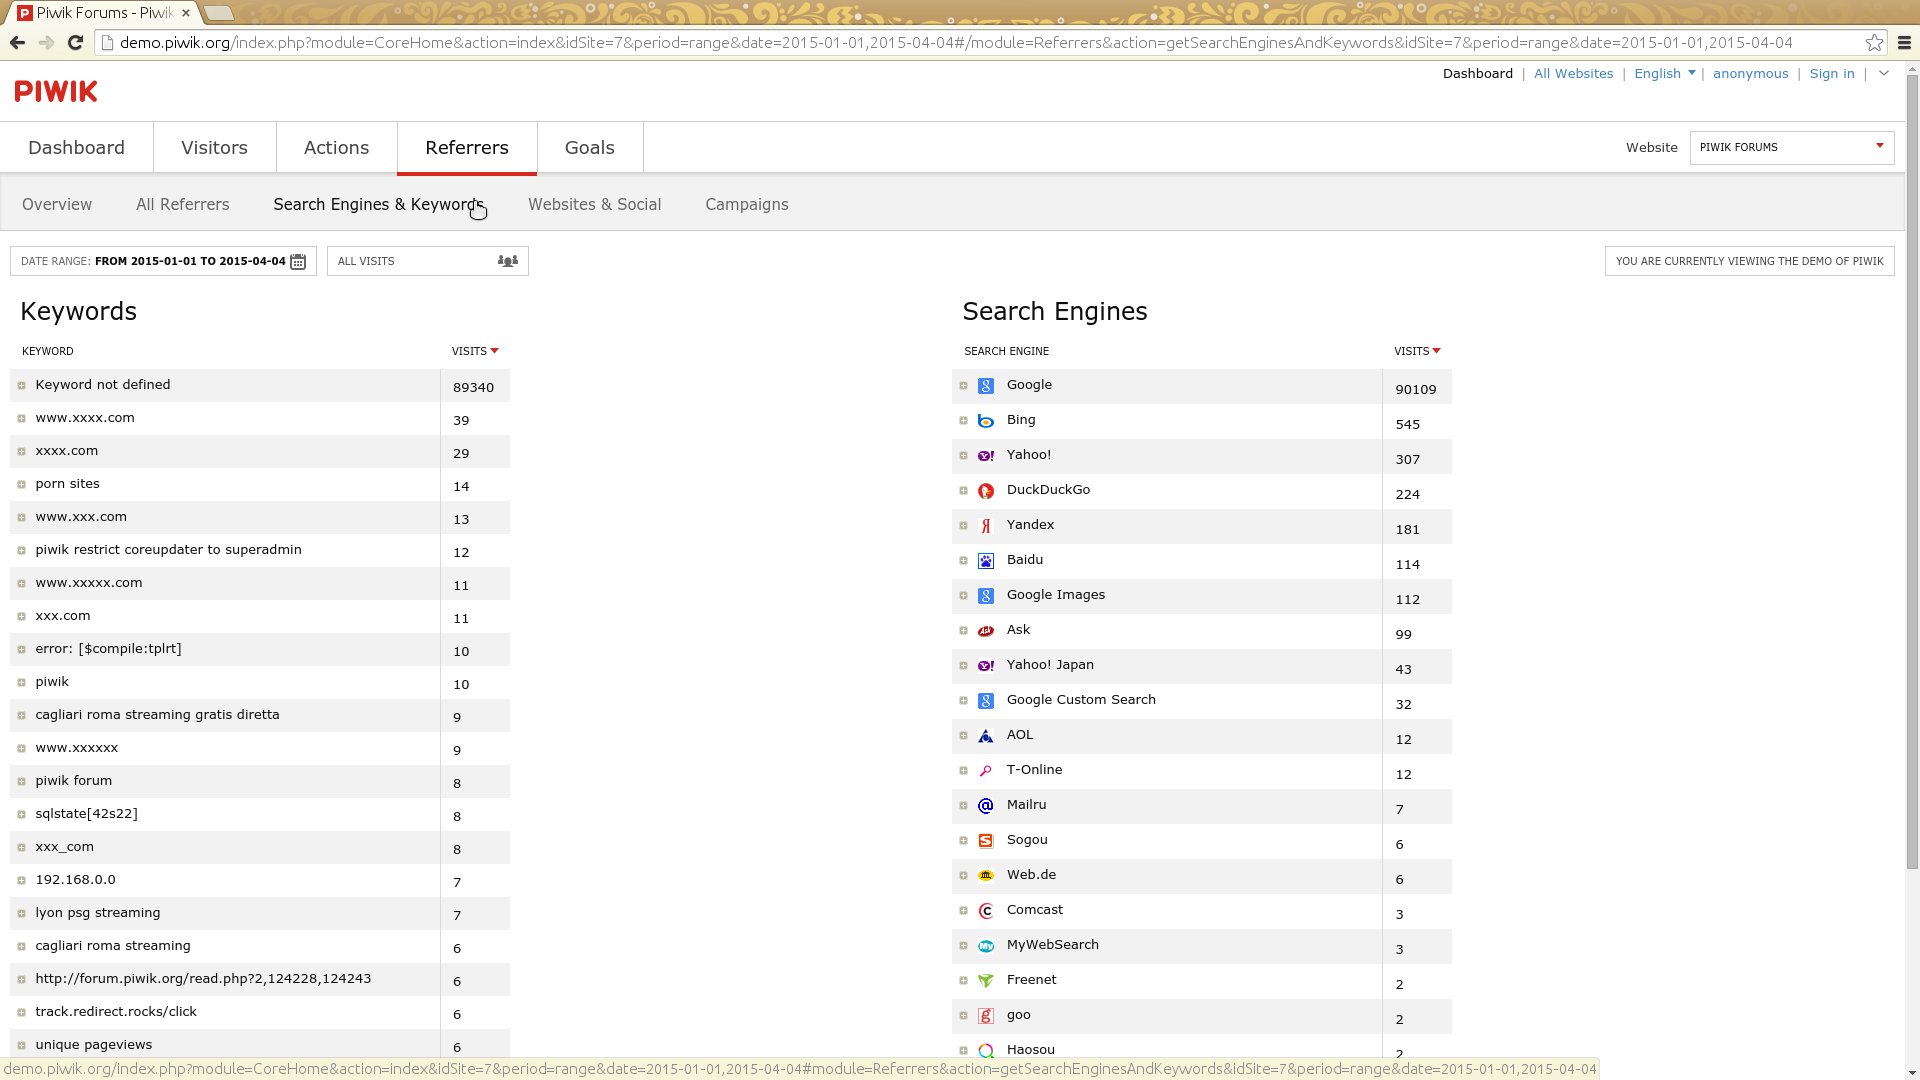Bookmark page with the star icon
This screenshot has height=1080, width=1920.
(1874, 43)
